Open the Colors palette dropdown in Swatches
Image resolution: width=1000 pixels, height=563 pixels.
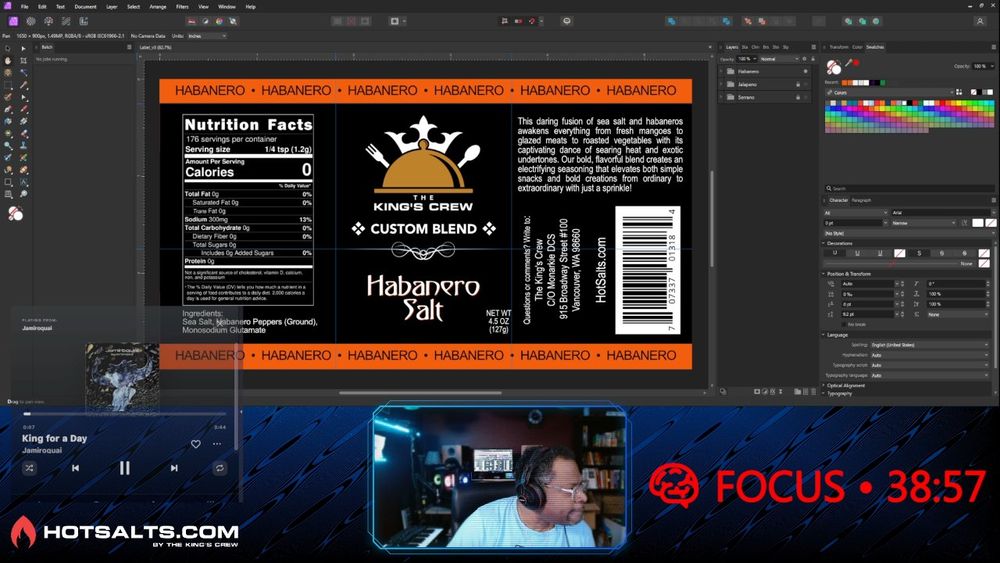click(890, 92)
